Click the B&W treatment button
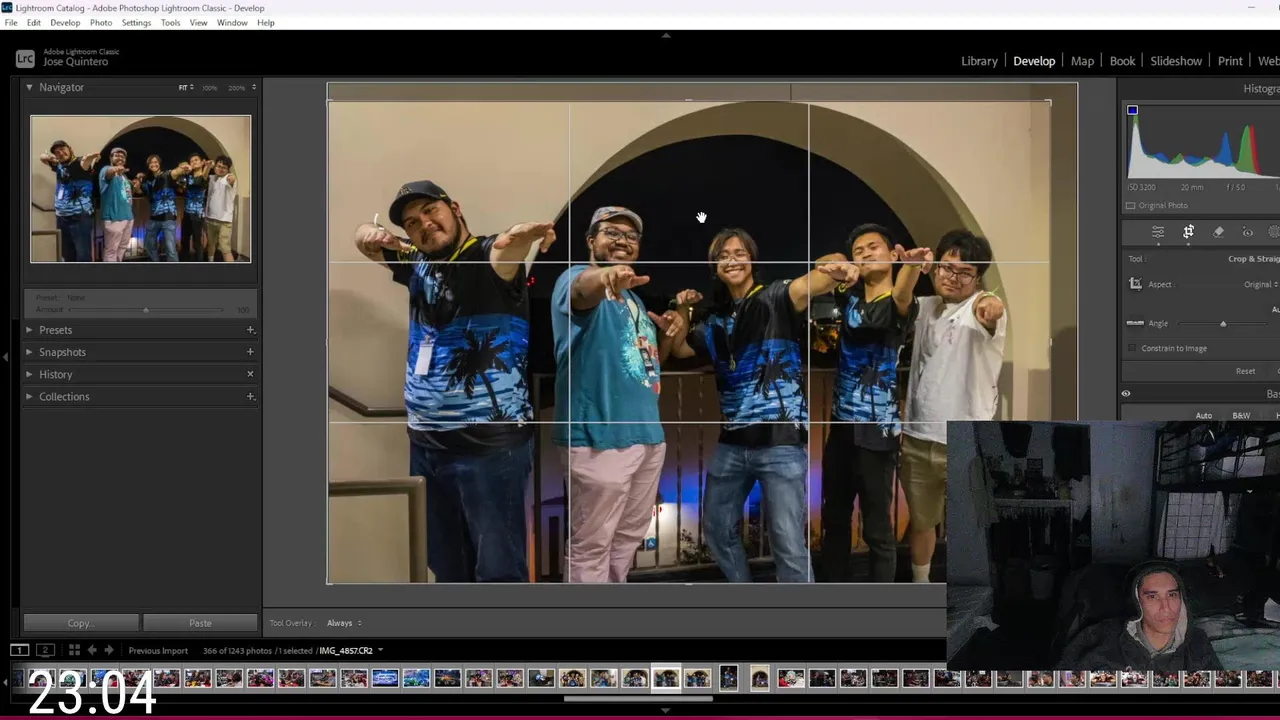Image resolution: width=1280 pixels, height=720 pixels. 1241,416
